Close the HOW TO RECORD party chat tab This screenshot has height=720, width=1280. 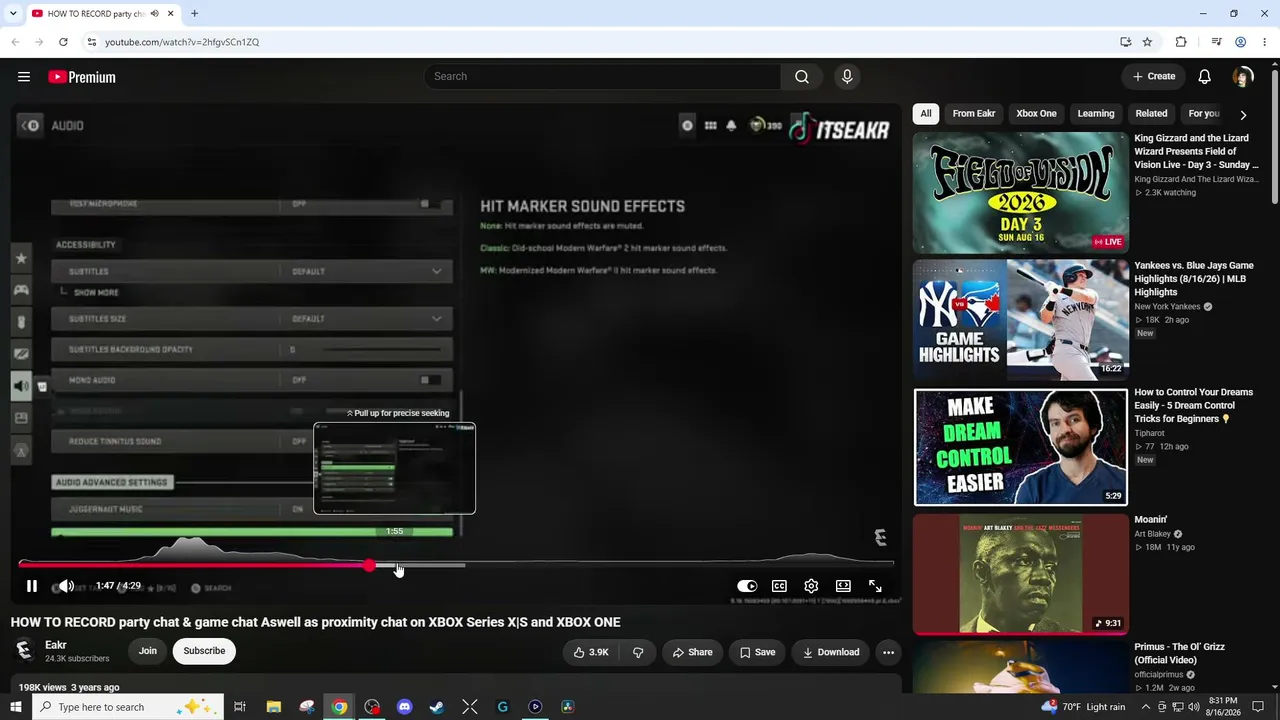click(x=170, y=14)
